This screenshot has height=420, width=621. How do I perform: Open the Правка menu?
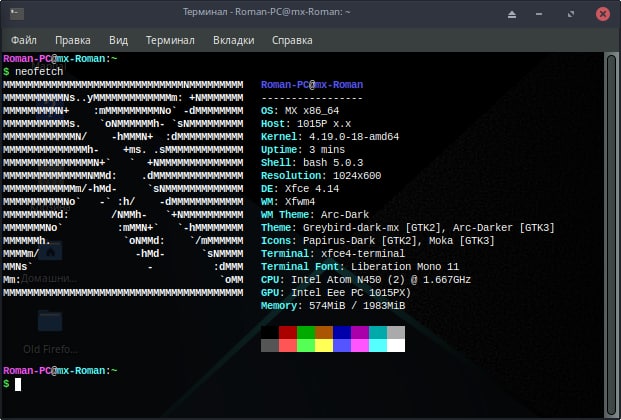72,40
